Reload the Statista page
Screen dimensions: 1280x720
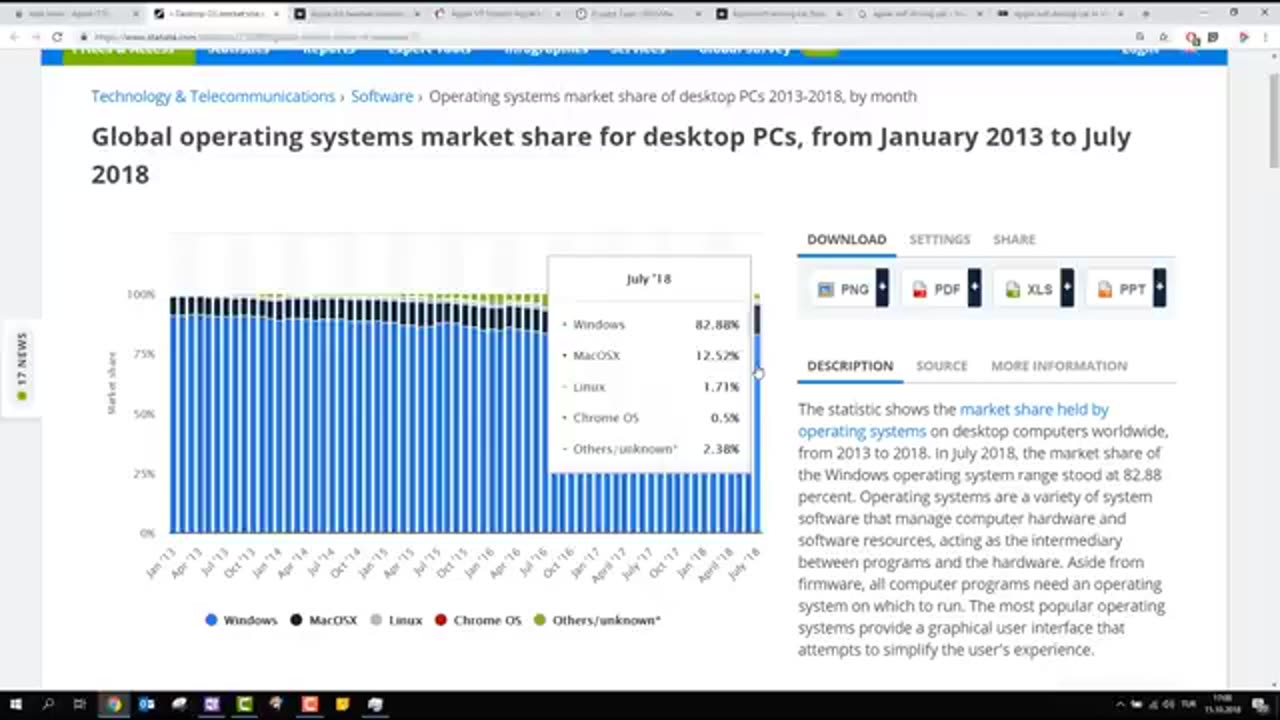pyautogui.click(x=57, y=37)
